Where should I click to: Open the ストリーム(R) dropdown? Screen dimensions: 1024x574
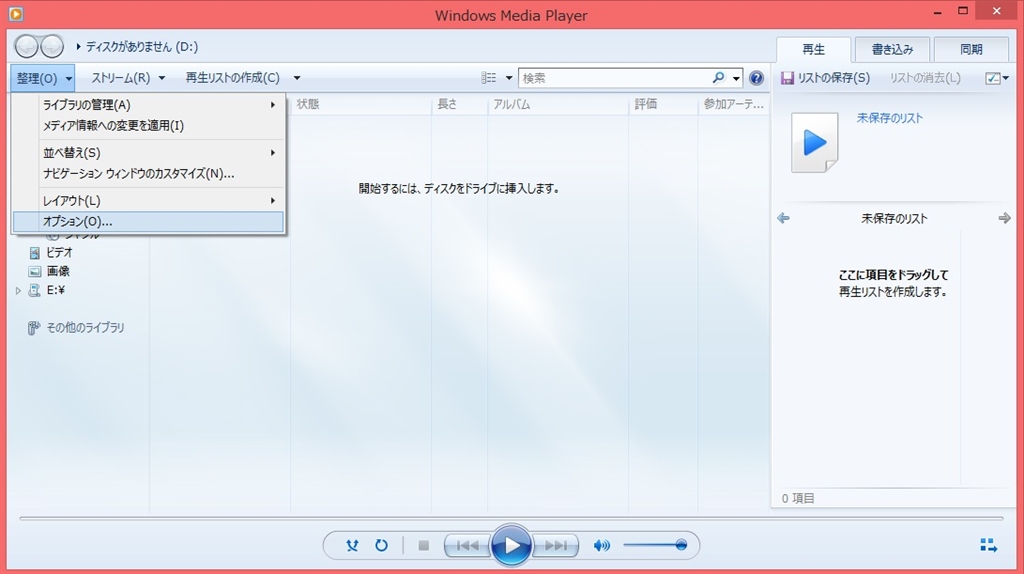(x=128, y=78)
